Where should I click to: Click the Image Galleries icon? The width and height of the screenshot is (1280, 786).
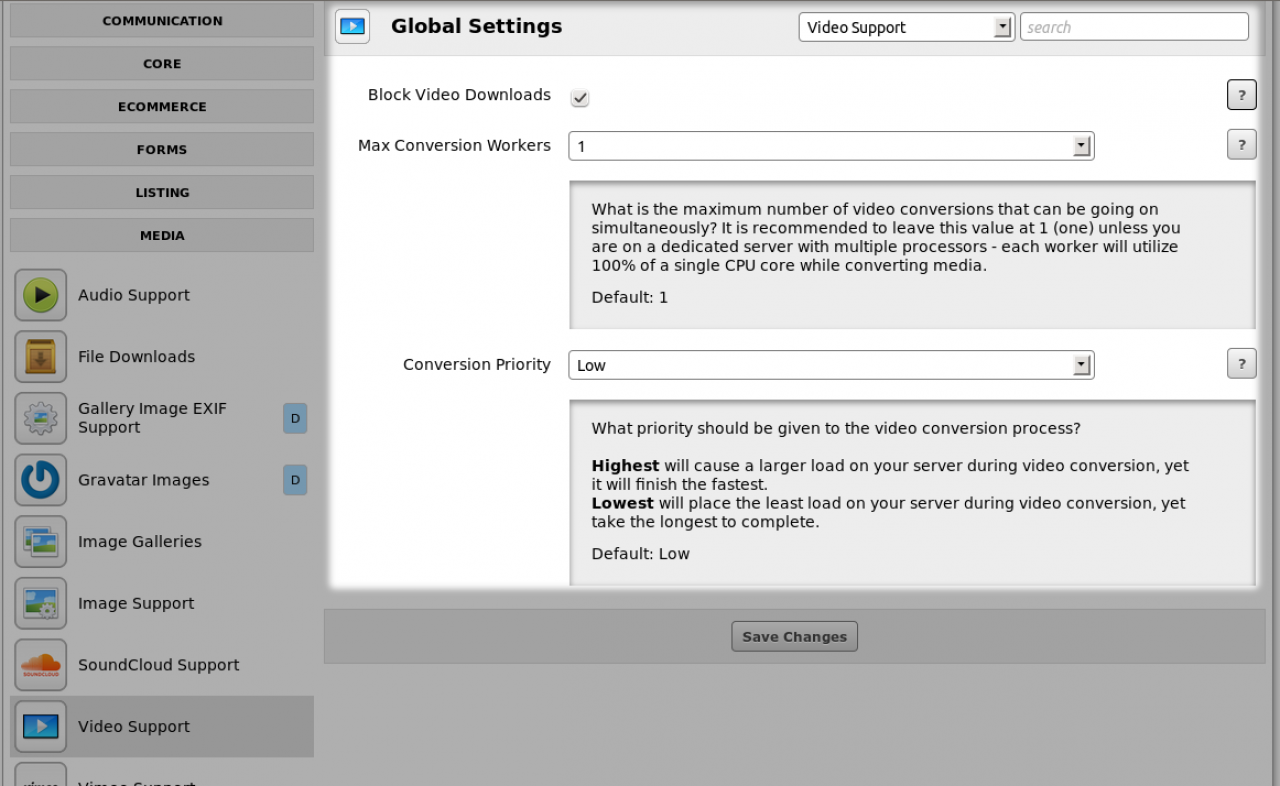[41, 542]
